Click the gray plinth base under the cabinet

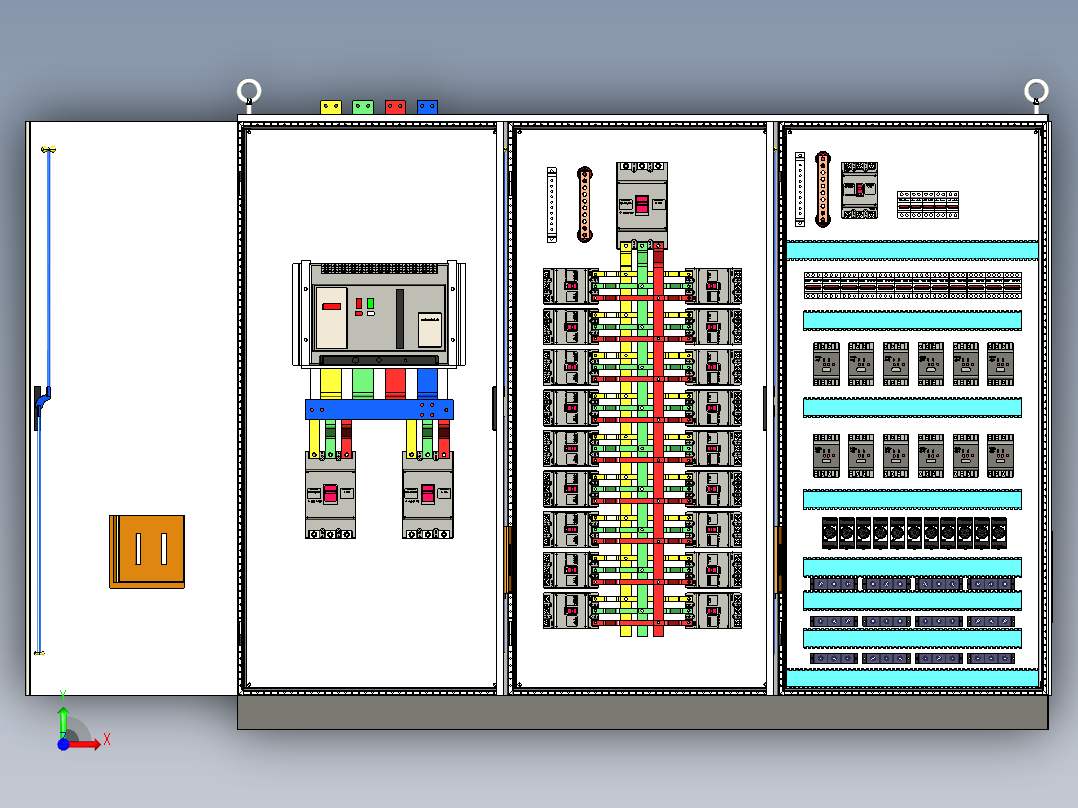point(643,712)
